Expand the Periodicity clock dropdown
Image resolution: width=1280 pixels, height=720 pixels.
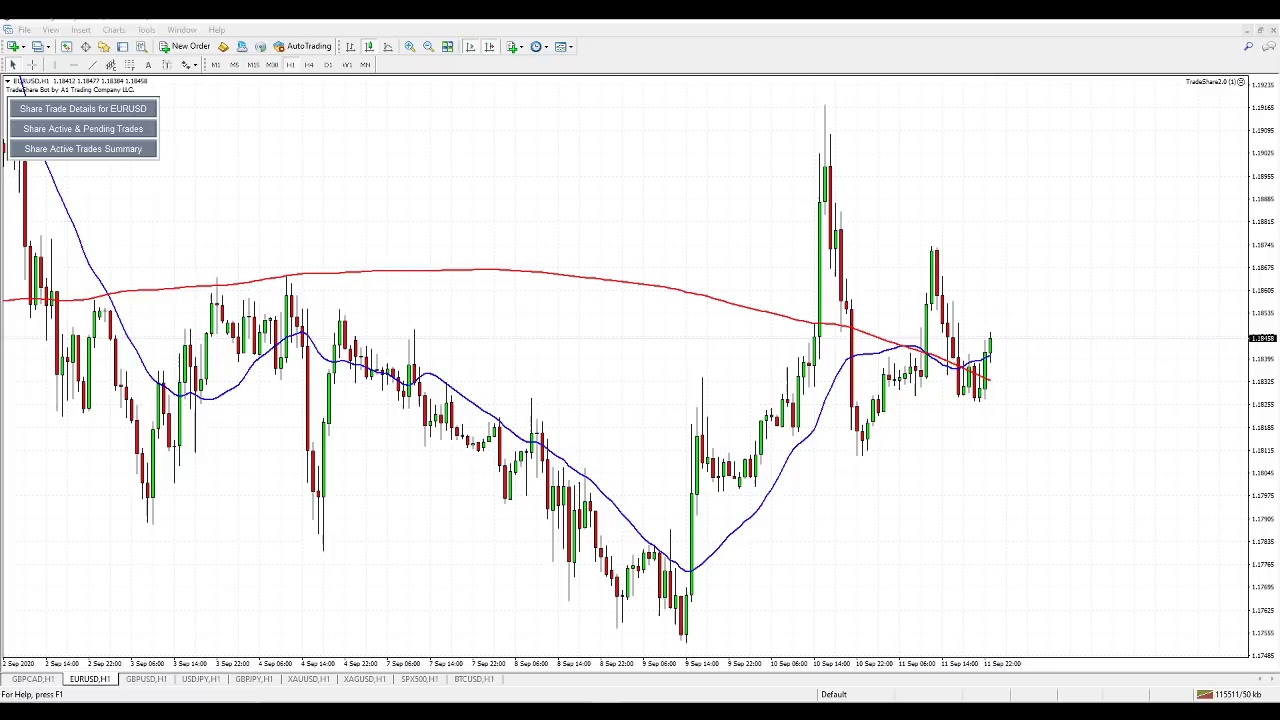(x=546, y=47)
